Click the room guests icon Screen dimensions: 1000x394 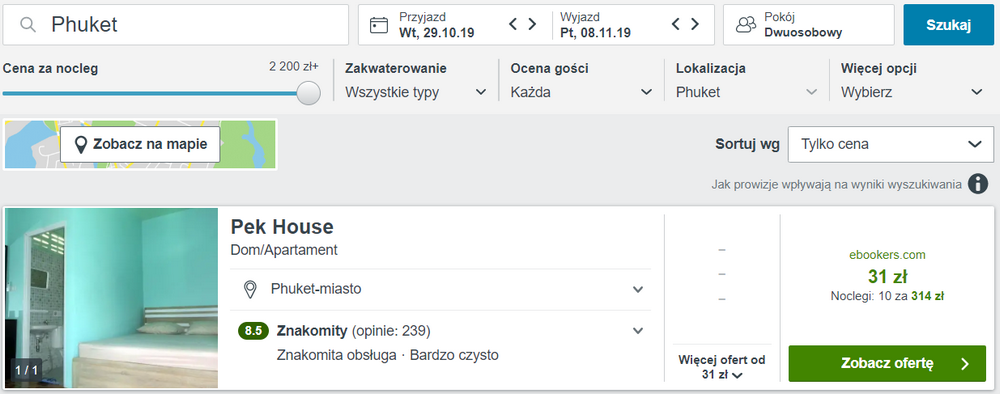746,25
